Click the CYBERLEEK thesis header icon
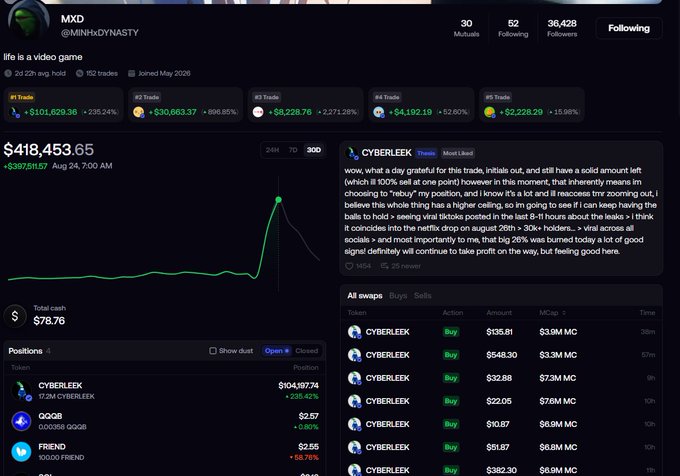This screenshot has width=680, height=476. (352, 153)
